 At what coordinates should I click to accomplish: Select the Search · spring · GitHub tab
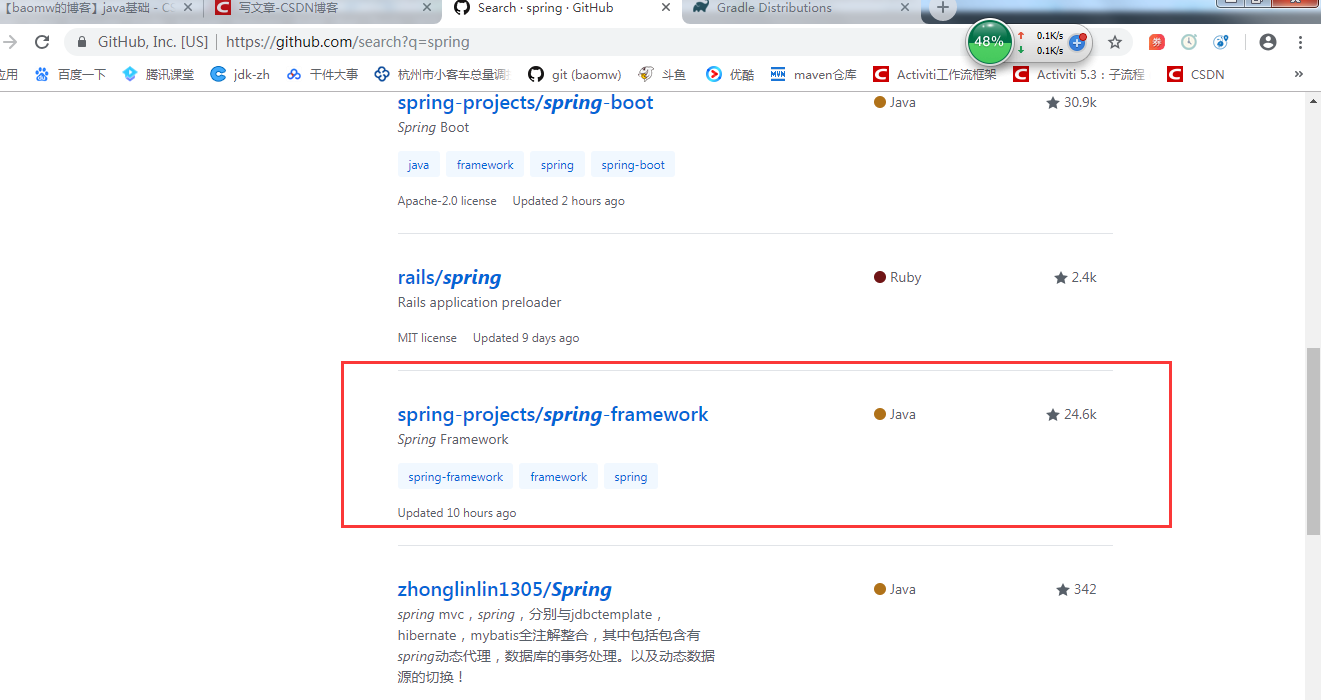click(561, 8)
